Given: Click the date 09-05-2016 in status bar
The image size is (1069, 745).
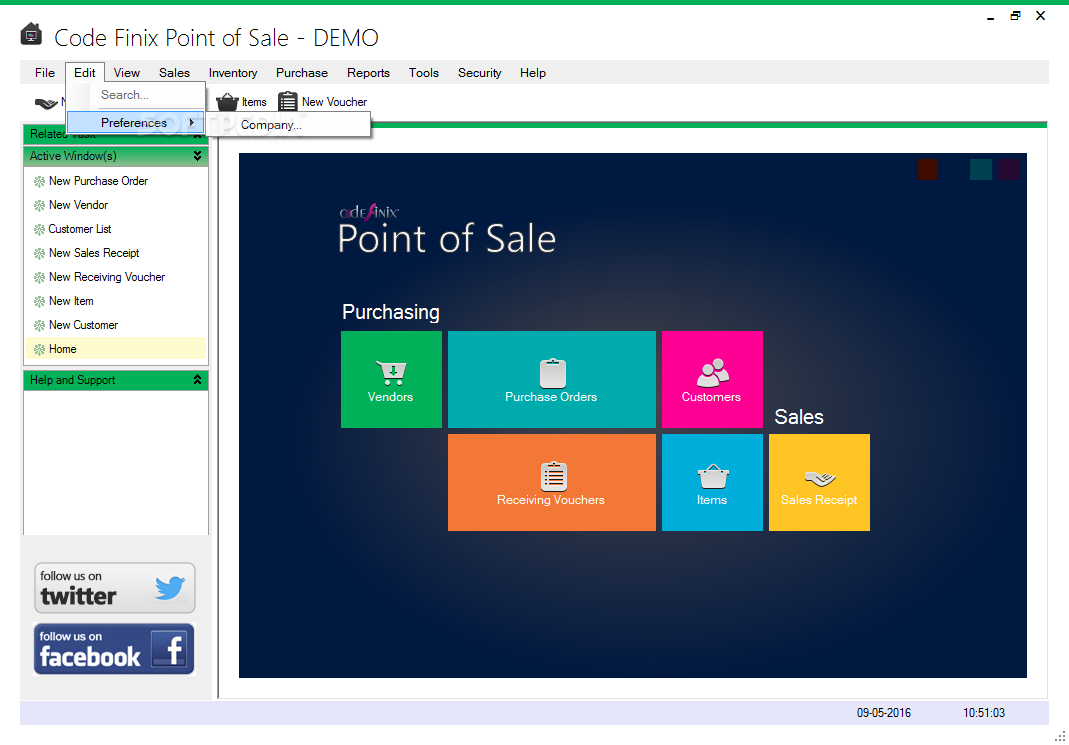Looking at the screenshot, I should coord(884,713).
